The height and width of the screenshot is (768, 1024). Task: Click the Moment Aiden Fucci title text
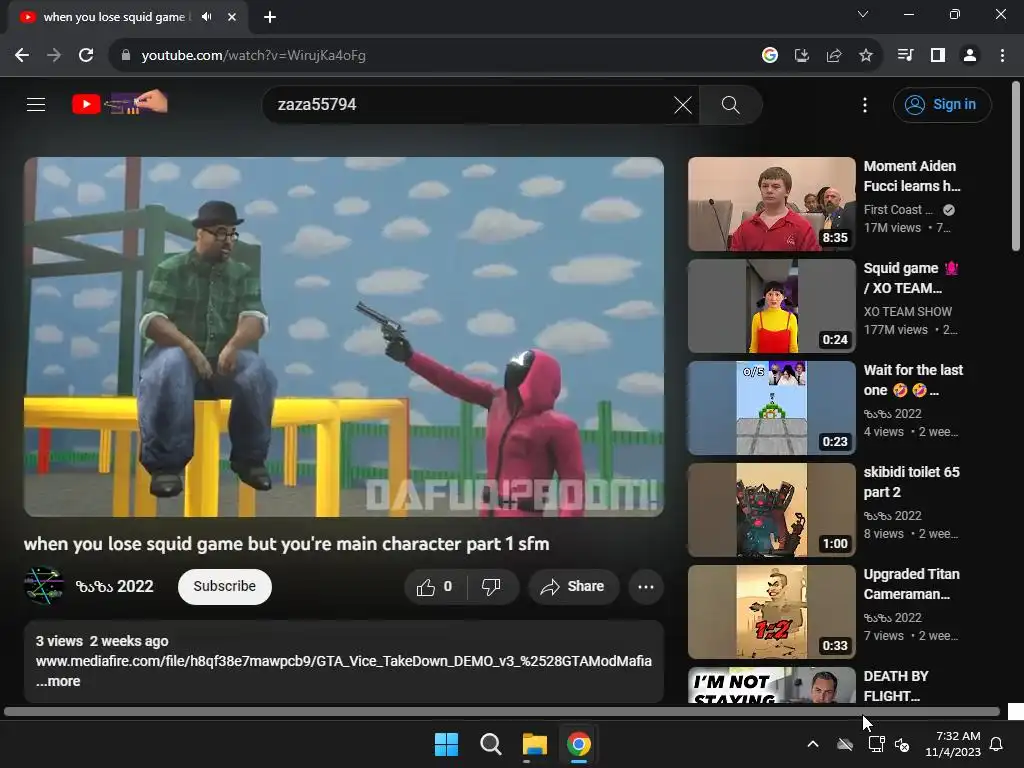pos(912,176)
